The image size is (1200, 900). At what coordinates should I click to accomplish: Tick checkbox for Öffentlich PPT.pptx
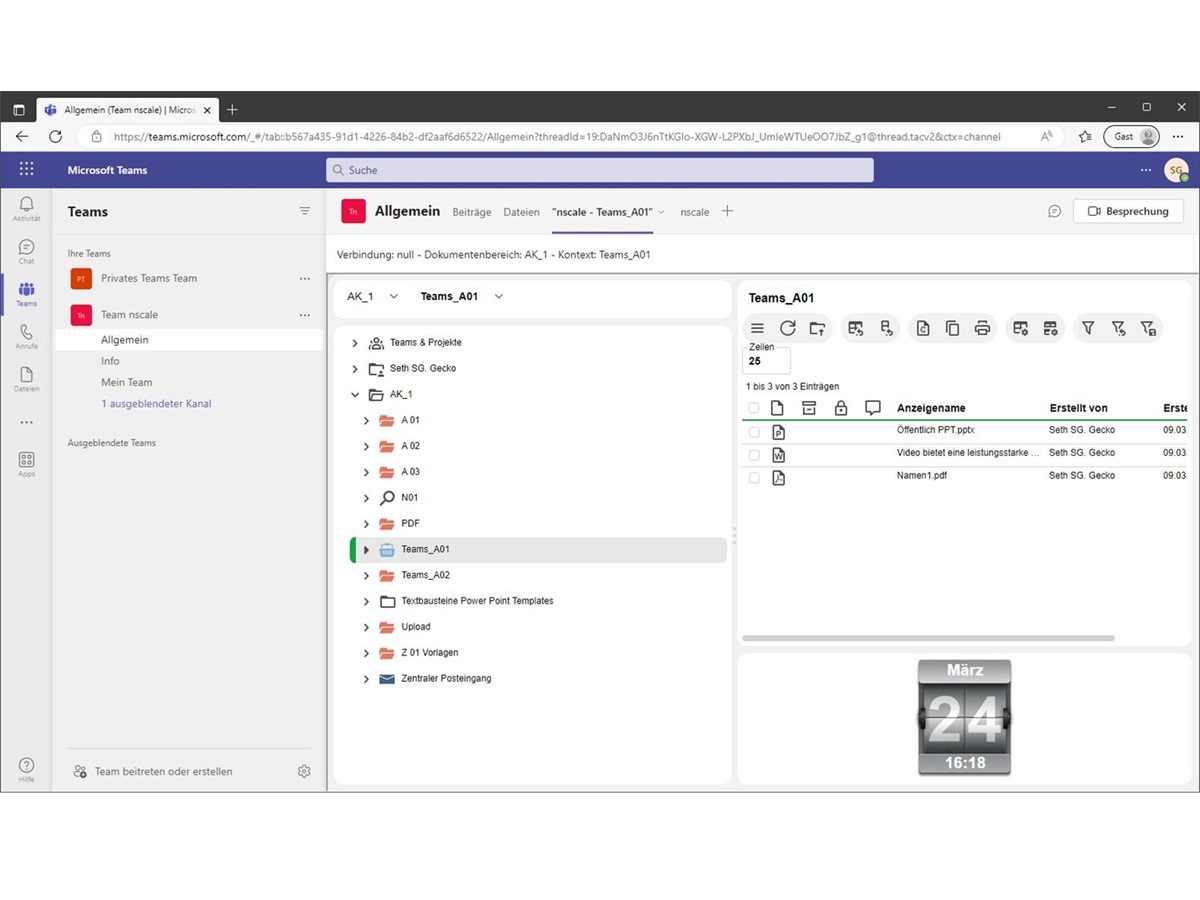[x=754, y=432]
